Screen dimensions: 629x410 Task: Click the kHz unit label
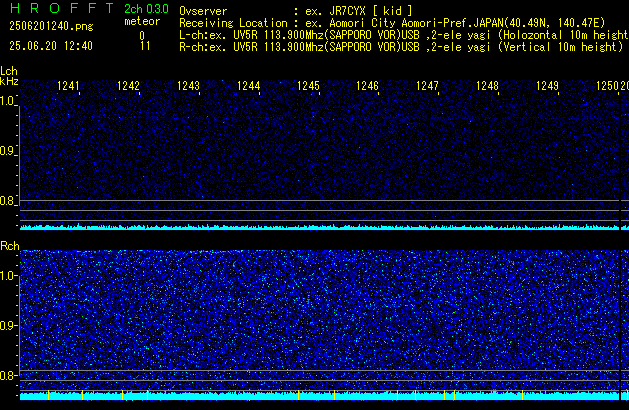[9, 81]
